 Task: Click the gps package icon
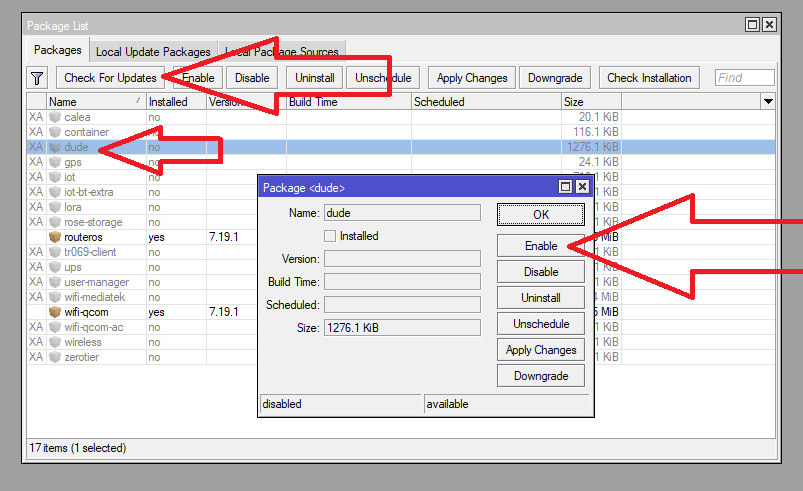click(55, 162)
